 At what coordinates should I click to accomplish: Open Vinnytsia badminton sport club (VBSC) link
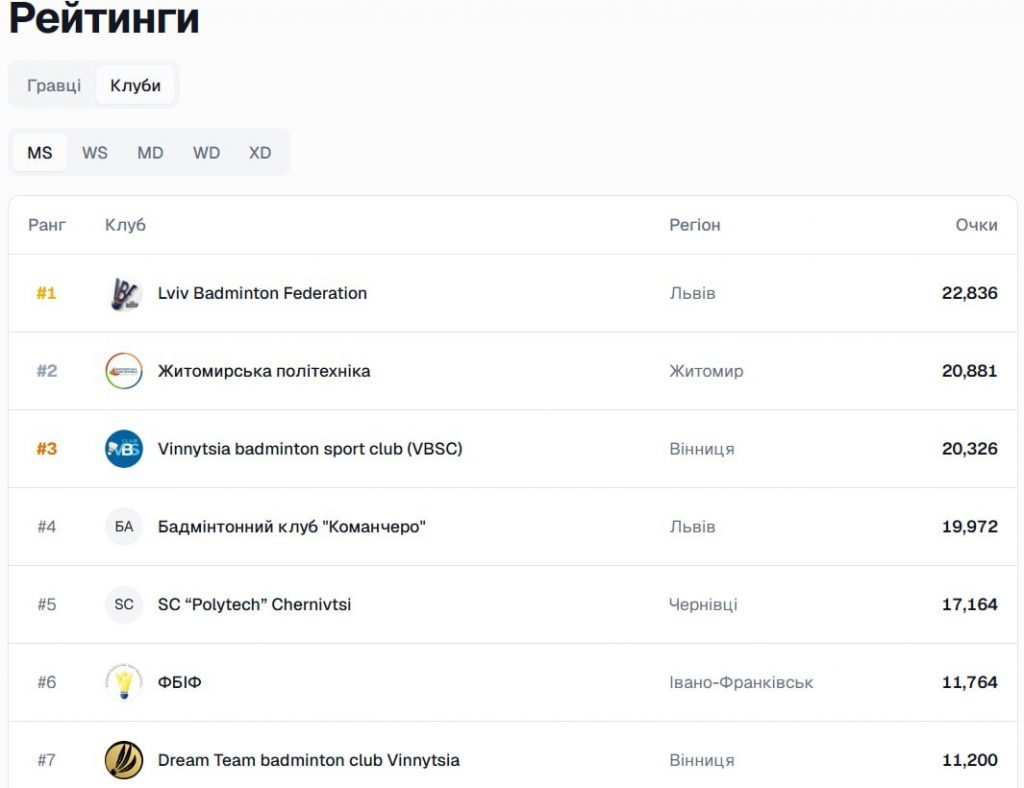(310, 449)
